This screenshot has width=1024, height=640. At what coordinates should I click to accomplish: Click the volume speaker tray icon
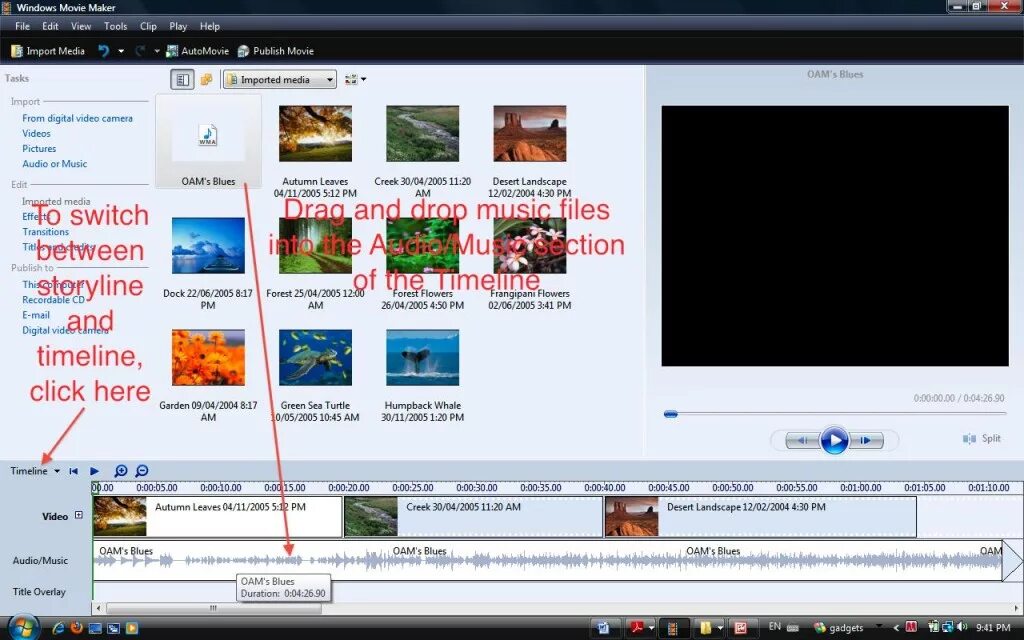click(x=961, y=628)
